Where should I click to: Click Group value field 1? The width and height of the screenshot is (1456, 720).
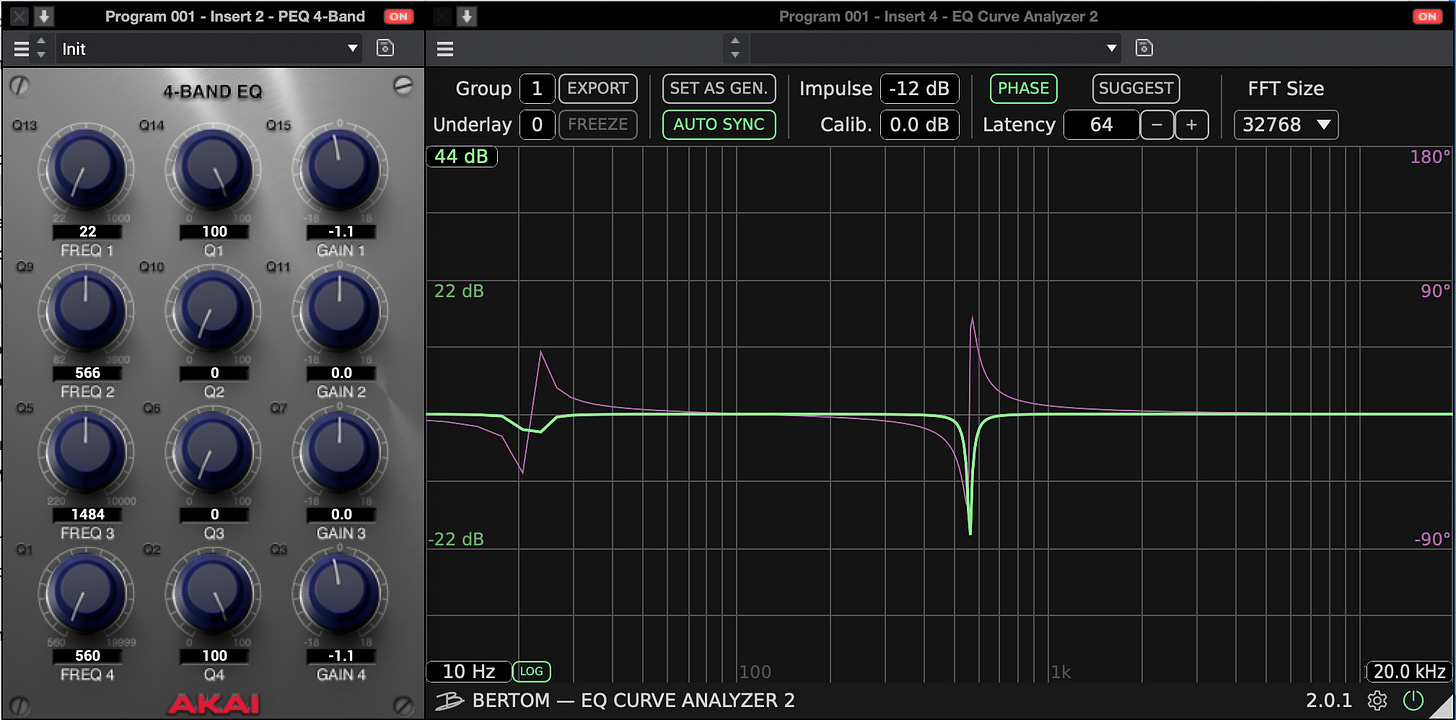pos(537,88)
